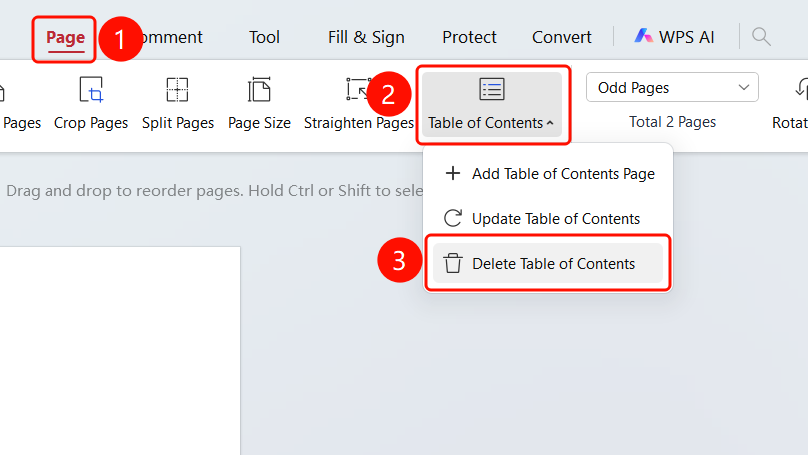
Task: Click the Crop Pages icon
Action: [x=91, y=90]
